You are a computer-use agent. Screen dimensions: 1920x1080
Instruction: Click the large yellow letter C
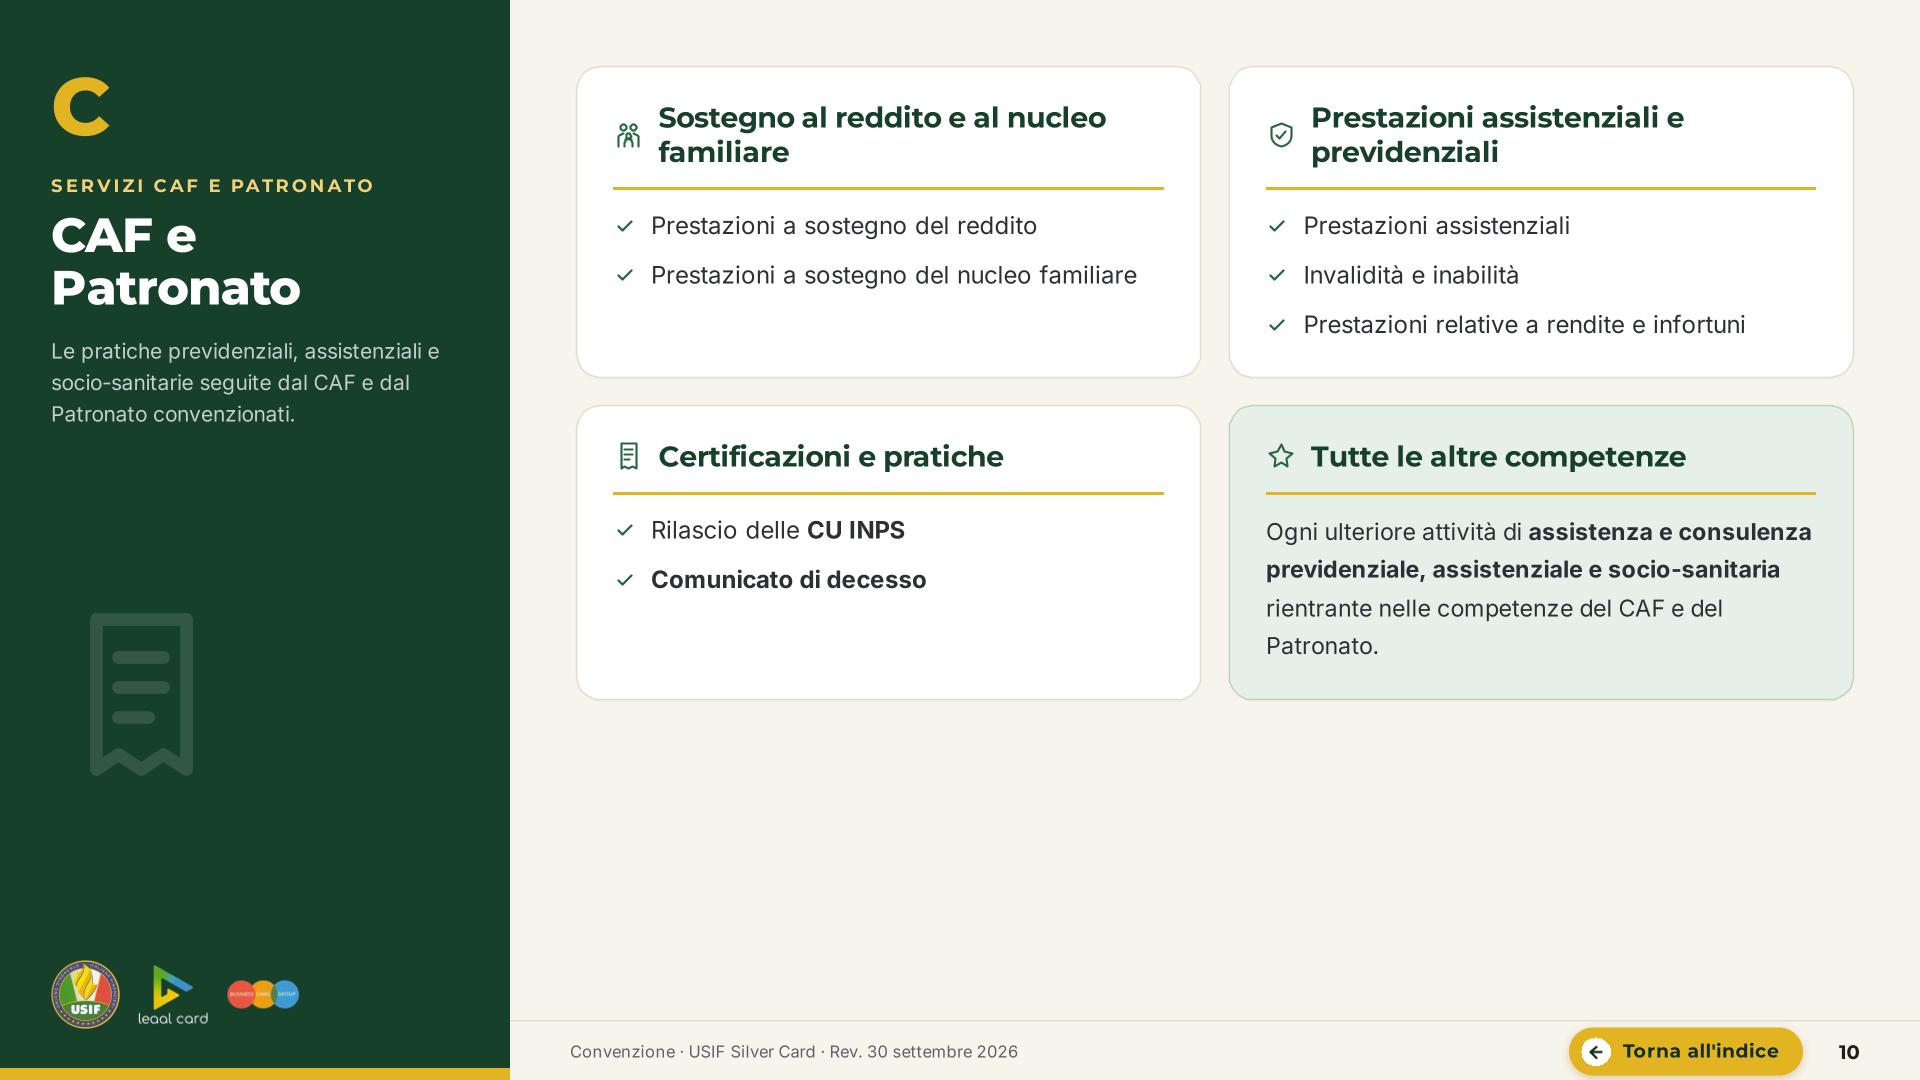coord(80,106)
